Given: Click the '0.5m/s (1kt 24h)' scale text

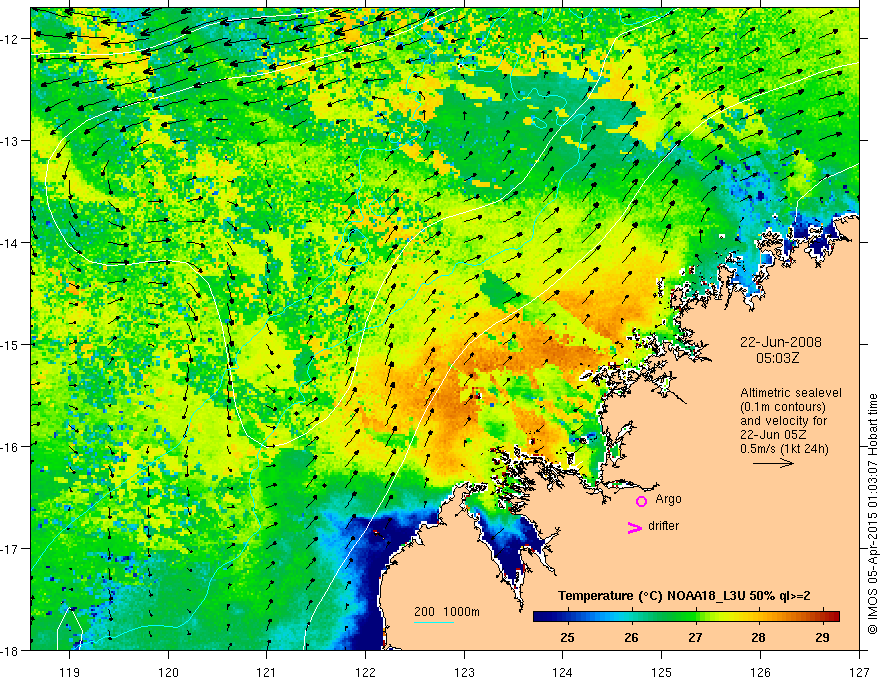Looking at the screenshot, I should pos(784,449).
